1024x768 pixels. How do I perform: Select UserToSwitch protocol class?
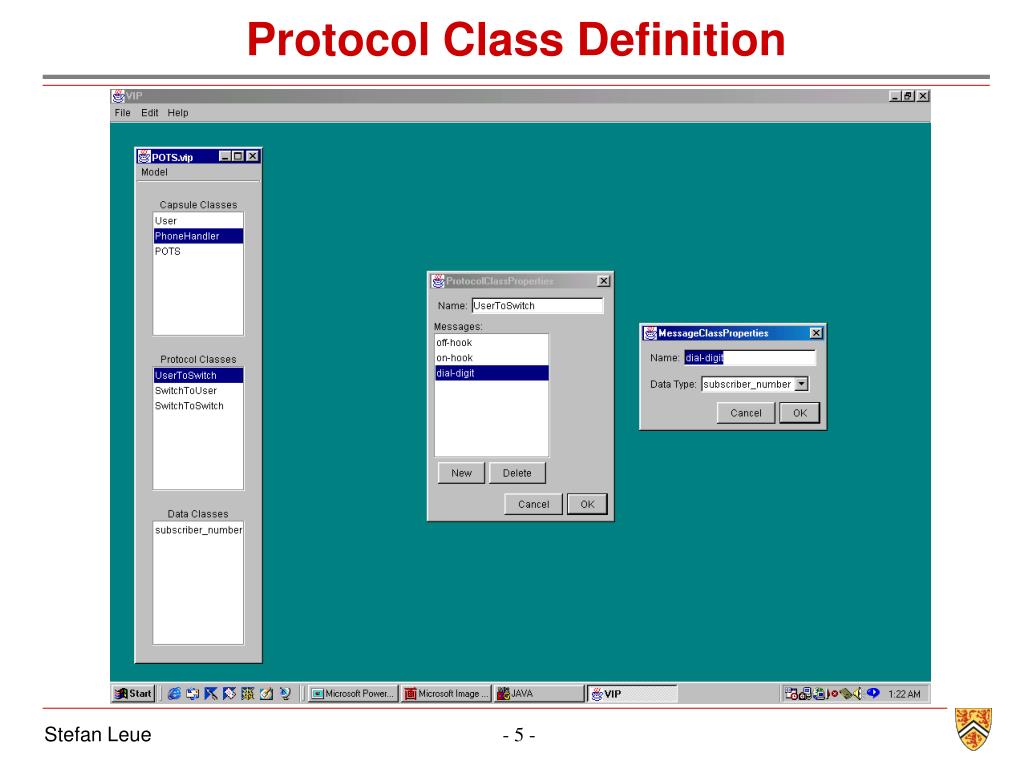198,376
